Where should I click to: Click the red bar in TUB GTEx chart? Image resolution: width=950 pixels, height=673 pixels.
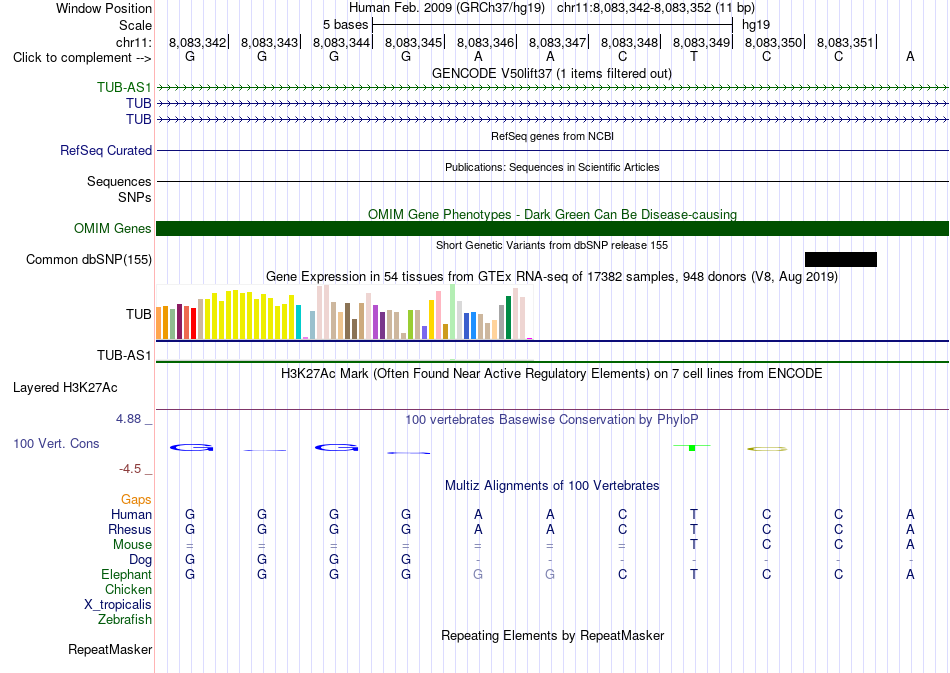[193, 323]
